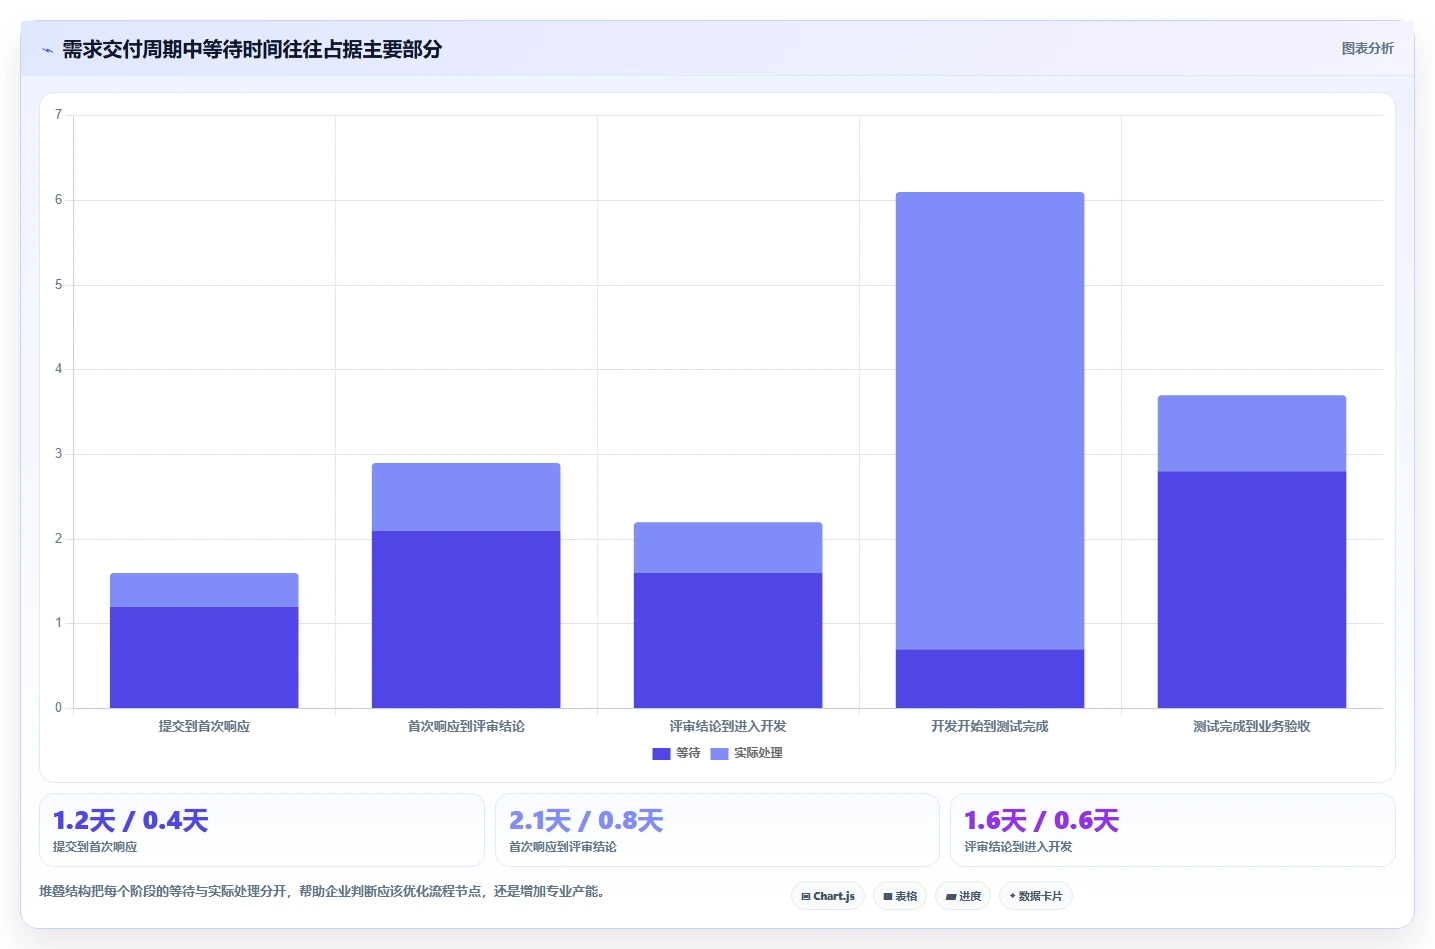Click the processing segment of 评审结论到进入开发 bar
Screen dimensions: 1435x949
[x=728, y=547]
